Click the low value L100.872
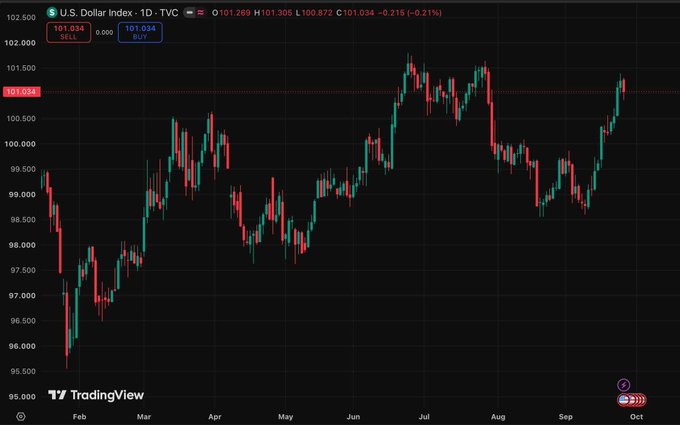 tap(314, 13)
